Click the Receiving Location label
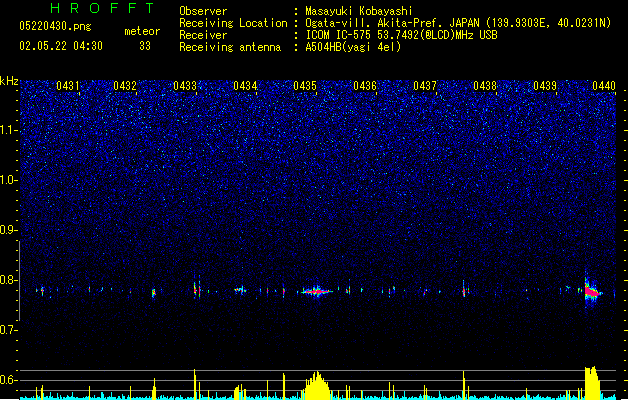Screen dimensions: 629x400 pos(233,23)
